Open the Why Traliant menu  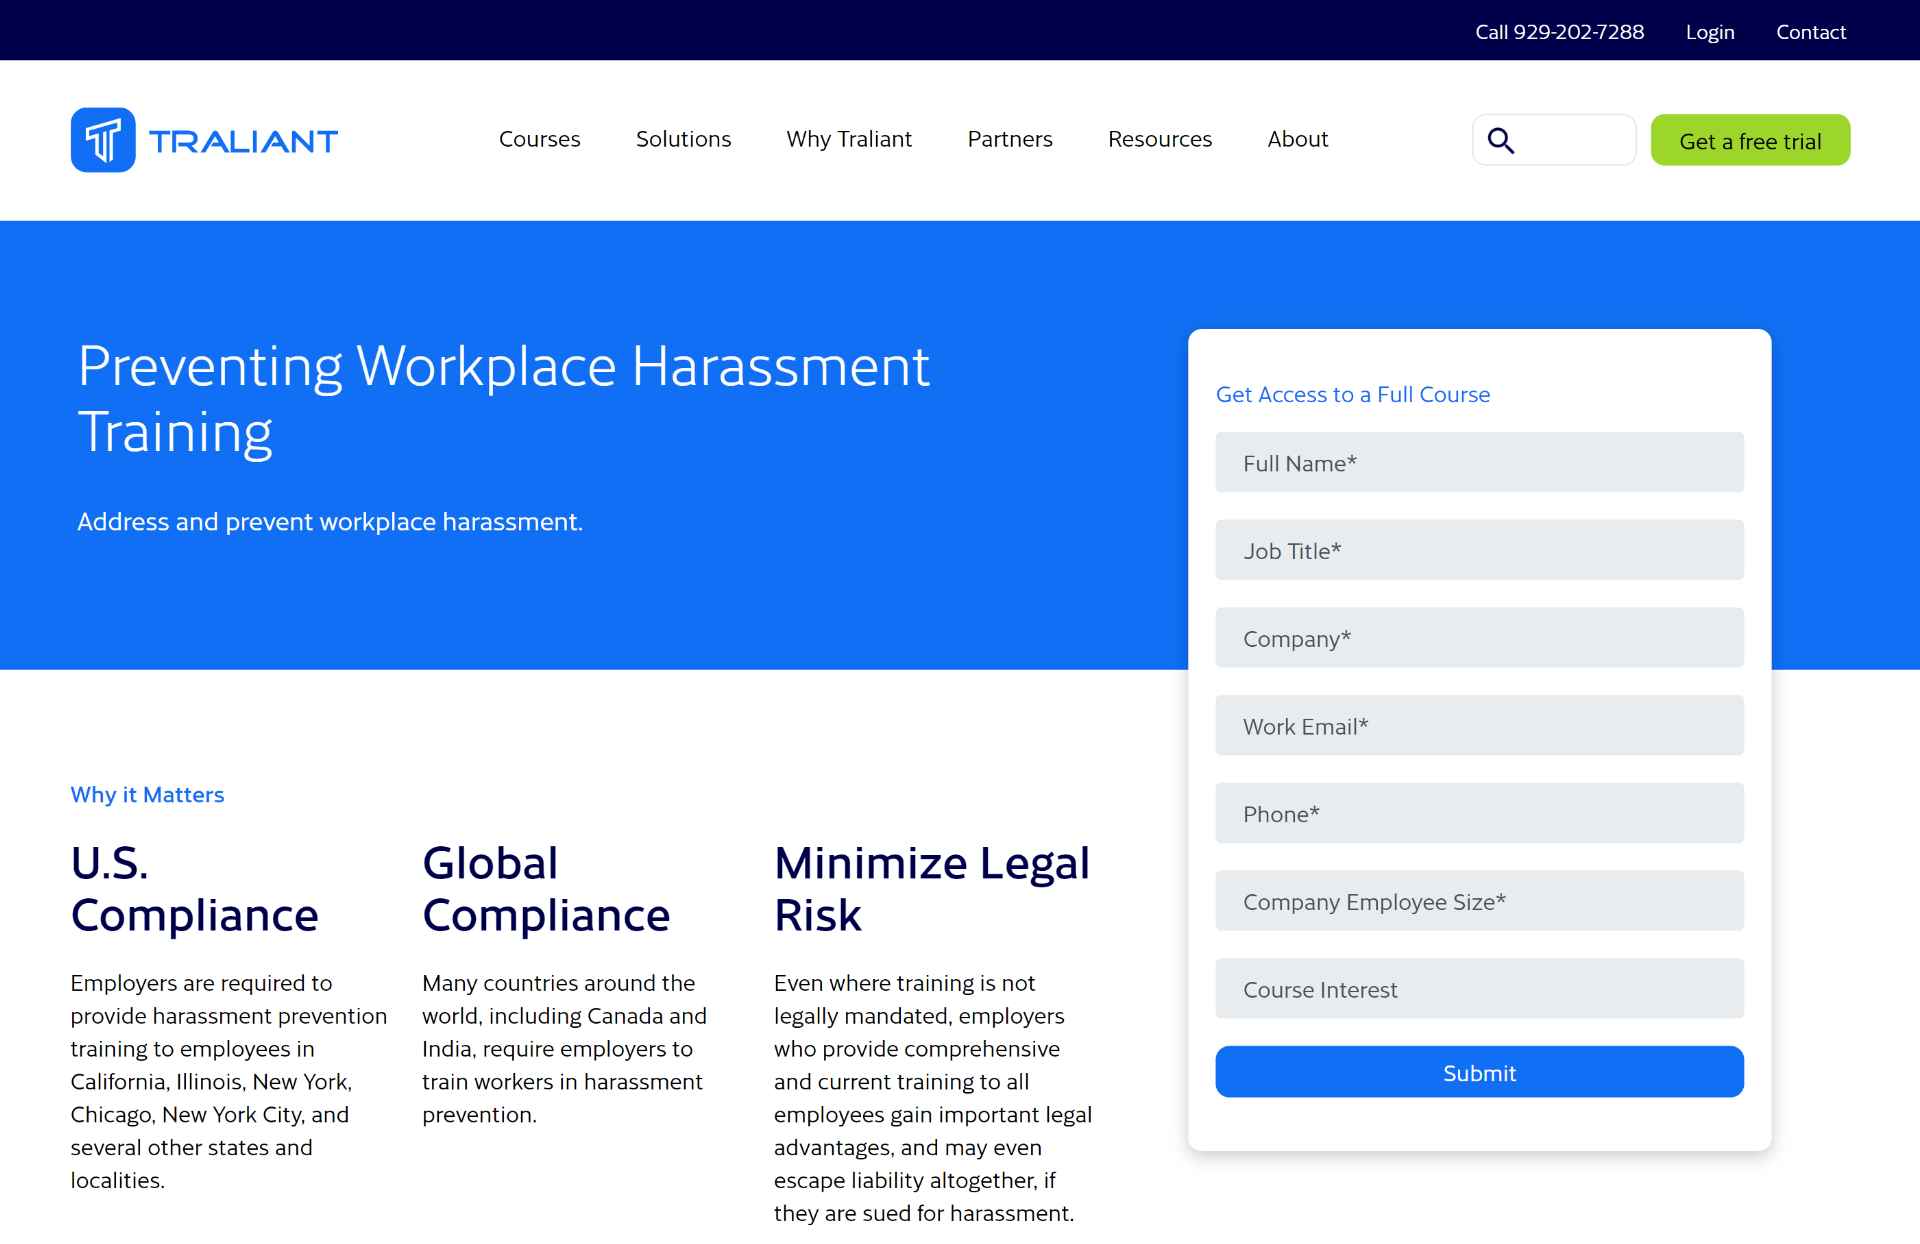849,139
